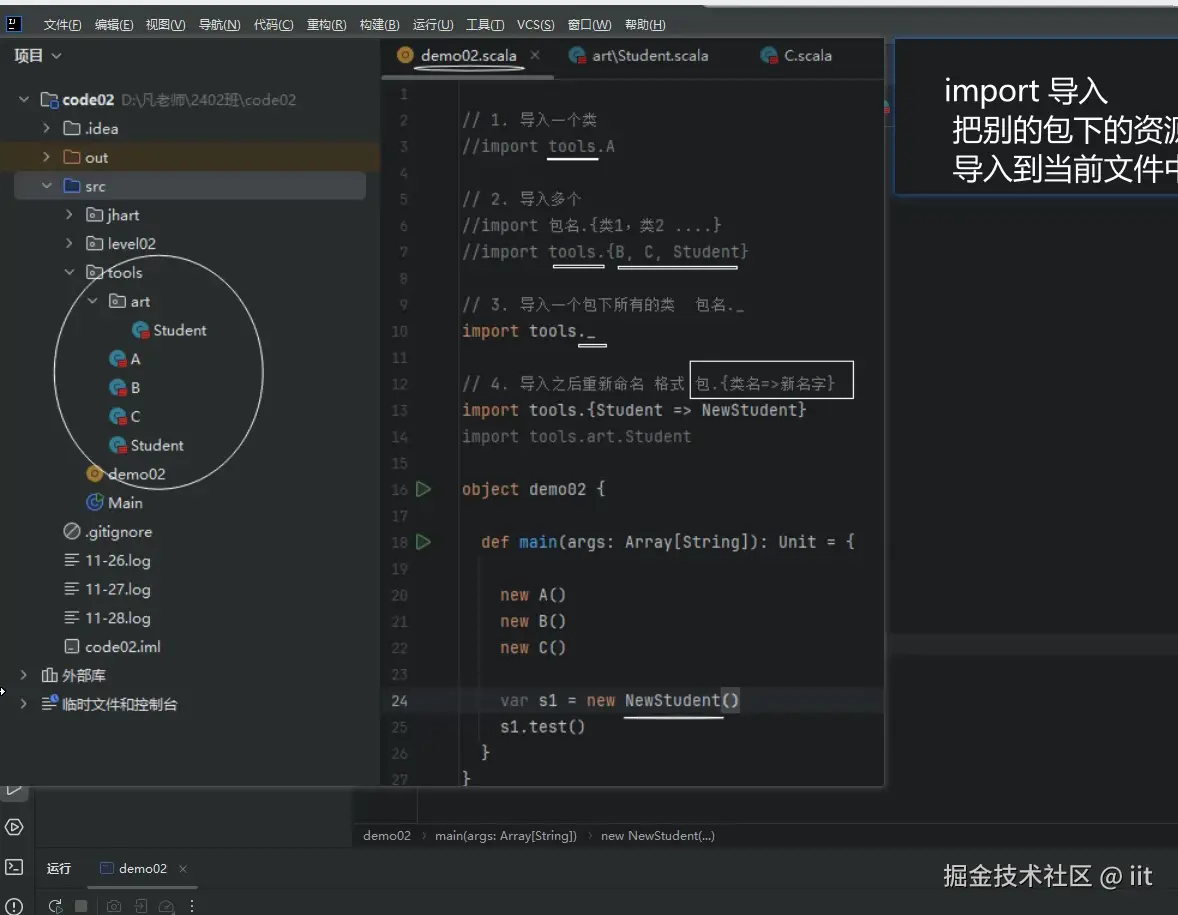Screen dimensions: 1178x915
Task: Select the jhart package row
Action: [189, 215]
